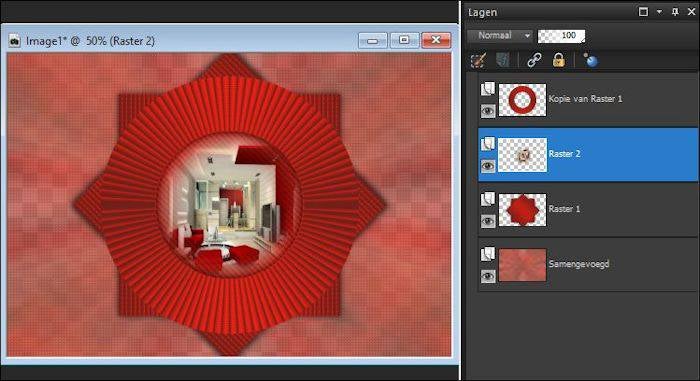Click the edit selection brush icon in Lagen
Image resolution: width=700 pixels, height=381 pixels.
479,60
